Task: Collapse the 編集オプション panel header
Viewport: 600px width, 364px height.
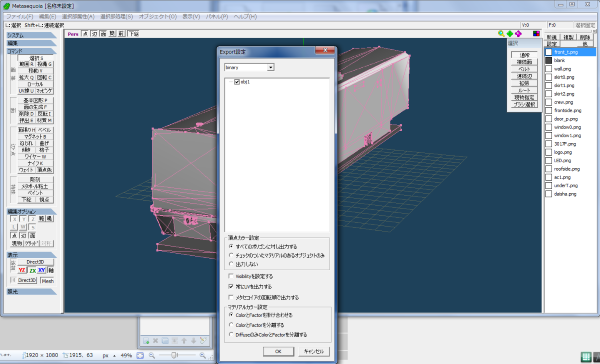Action: tap(31, 211)
